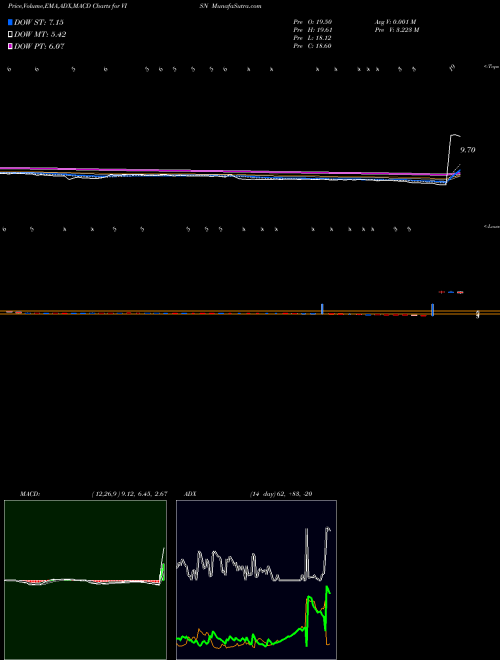Select the 'DOW PT: 6.07' label
Screen dimensions: 500x660
[39, 47]
